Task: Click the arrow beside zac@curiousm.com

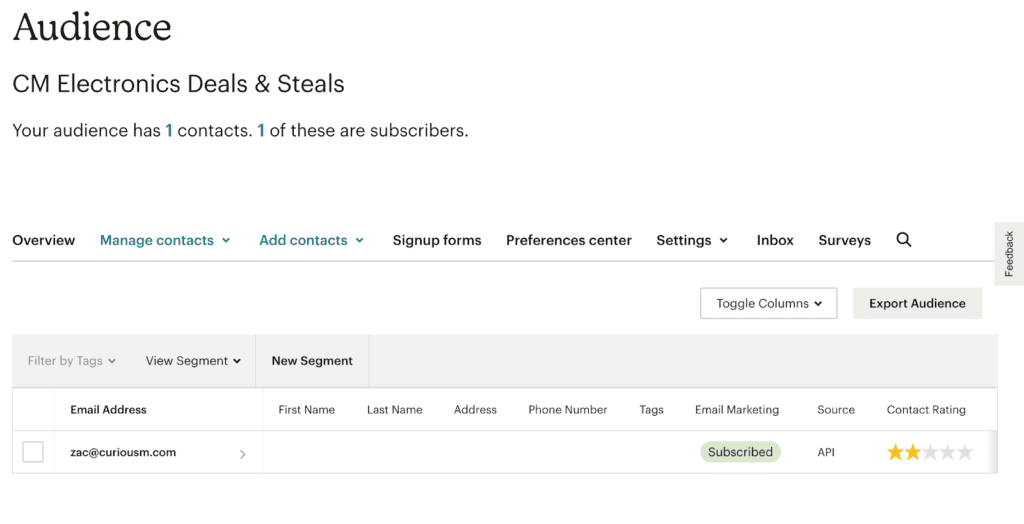Action: [x=243, y=454]
